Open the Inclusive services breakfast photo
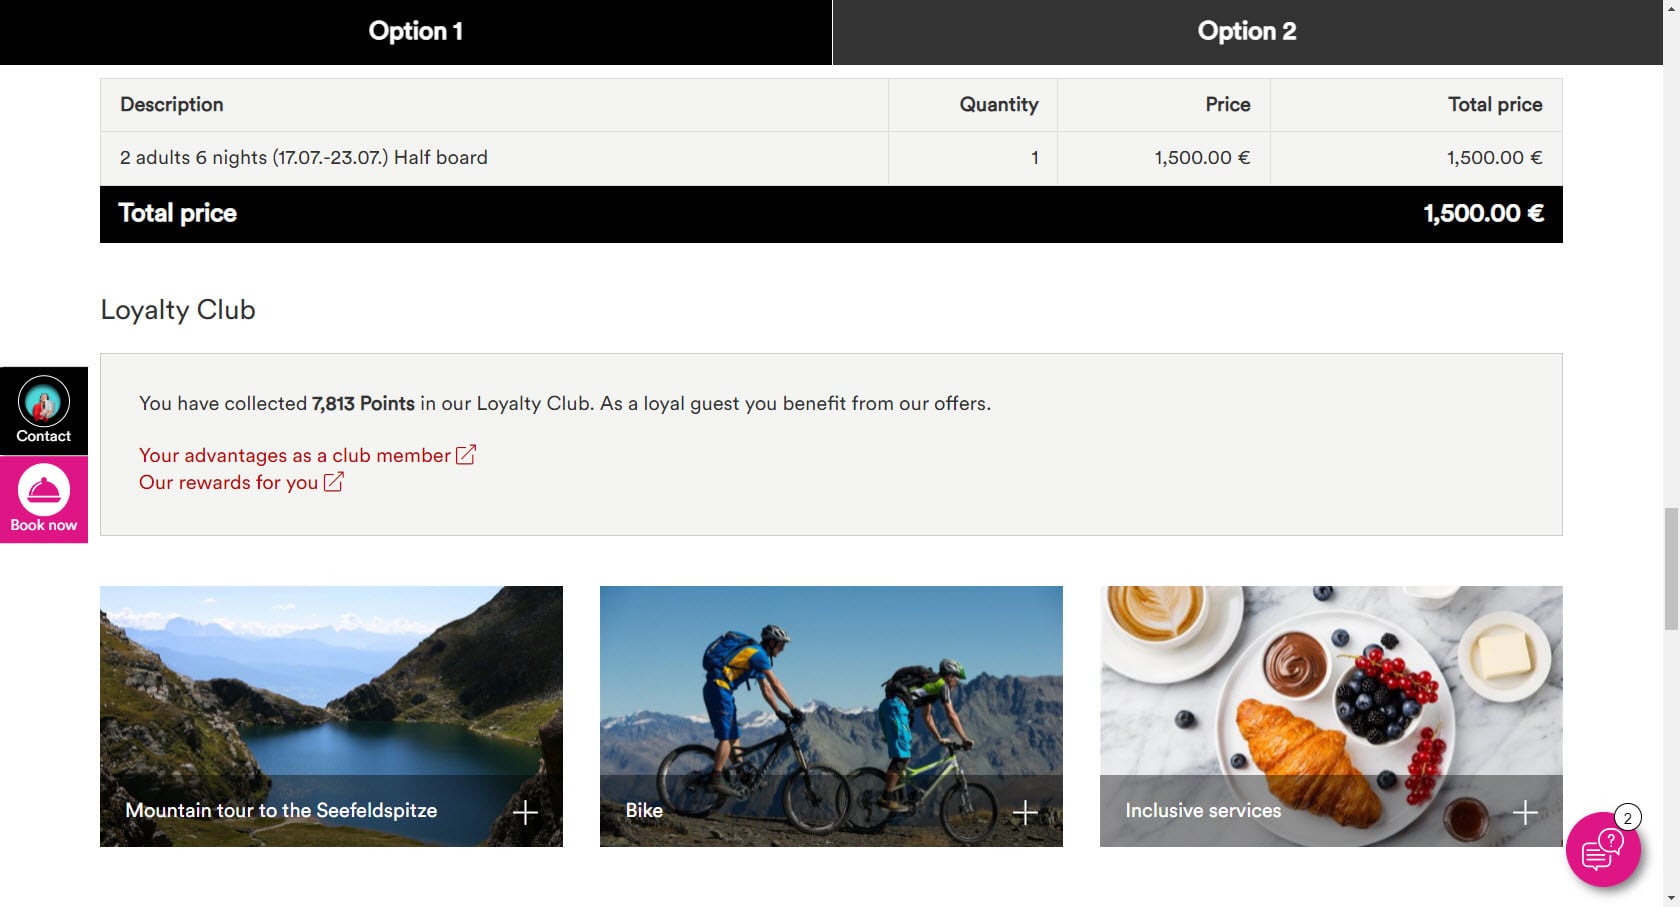 (x=1331, y=680)
